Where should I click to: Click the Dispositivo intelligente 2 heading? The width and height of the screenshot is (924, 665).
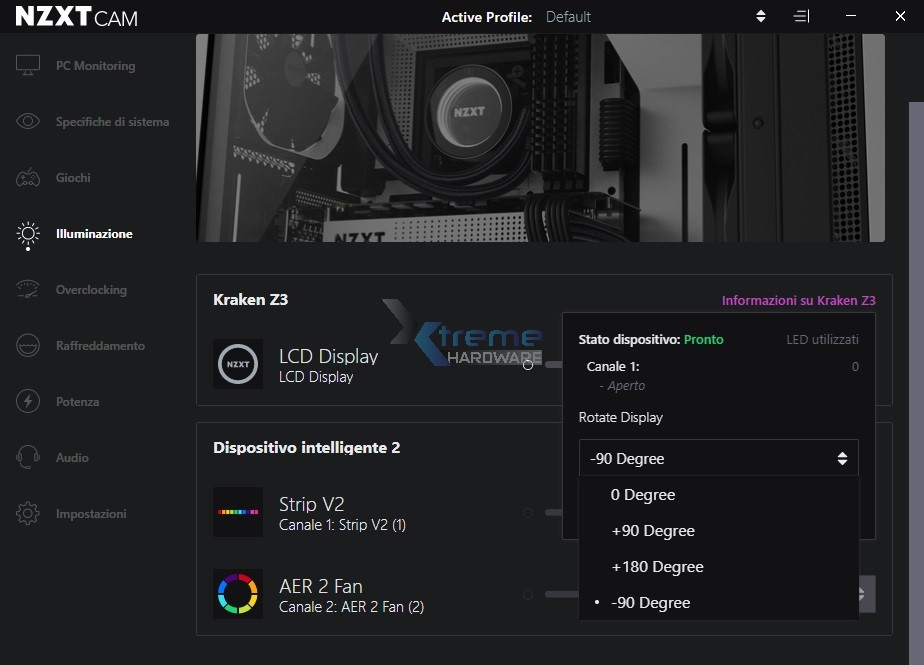point(306,447)
